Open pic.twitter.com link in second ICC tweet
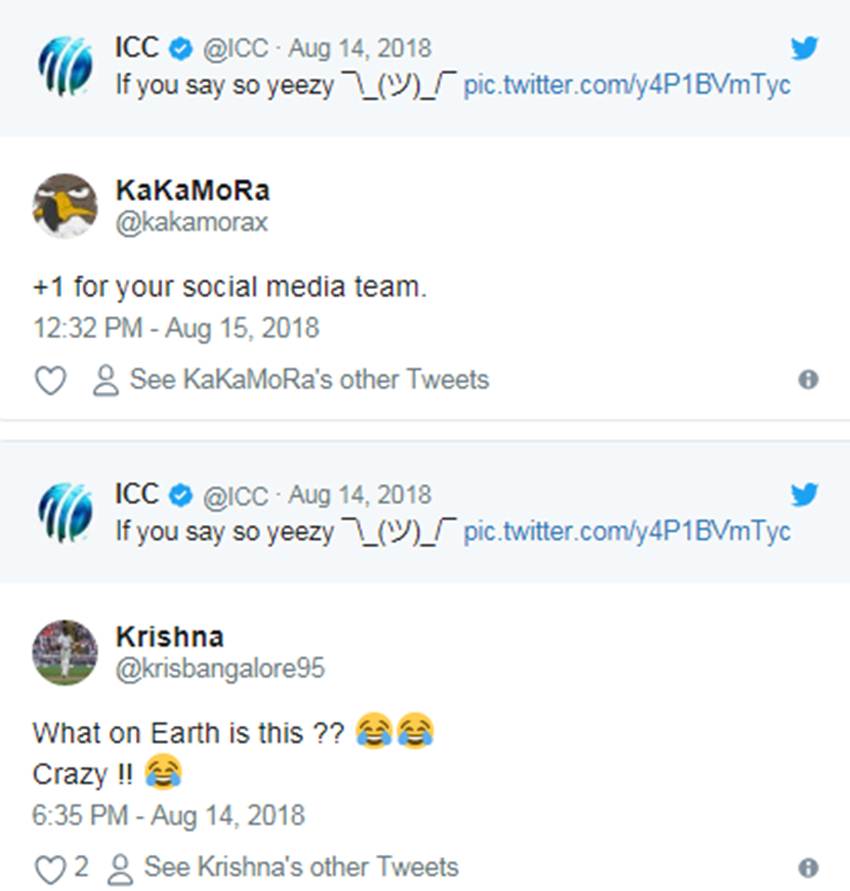Screen dimensions: 850x891 (627, 530)
